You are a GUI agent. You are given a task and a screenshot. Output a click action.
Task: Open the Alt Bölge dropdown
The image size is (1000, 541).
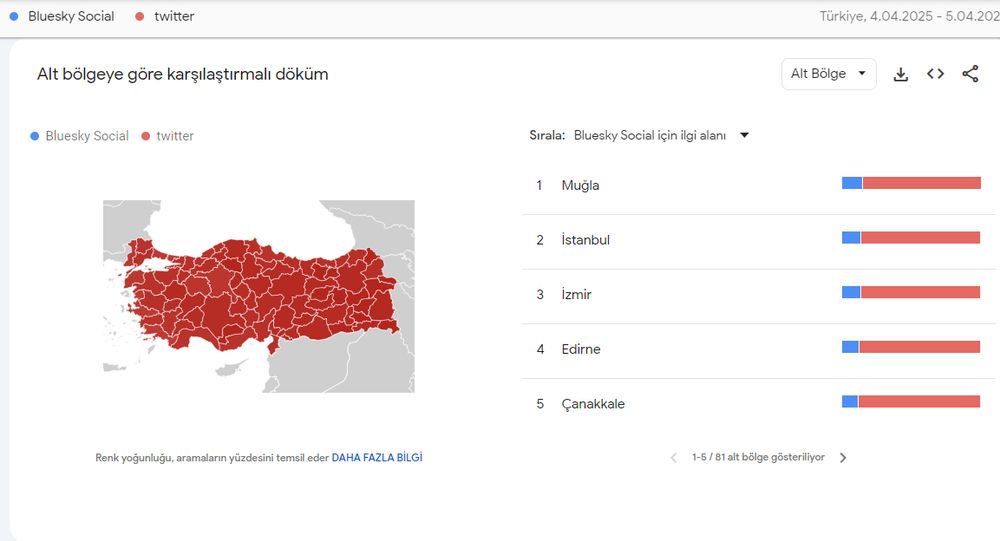pos(828,74)
